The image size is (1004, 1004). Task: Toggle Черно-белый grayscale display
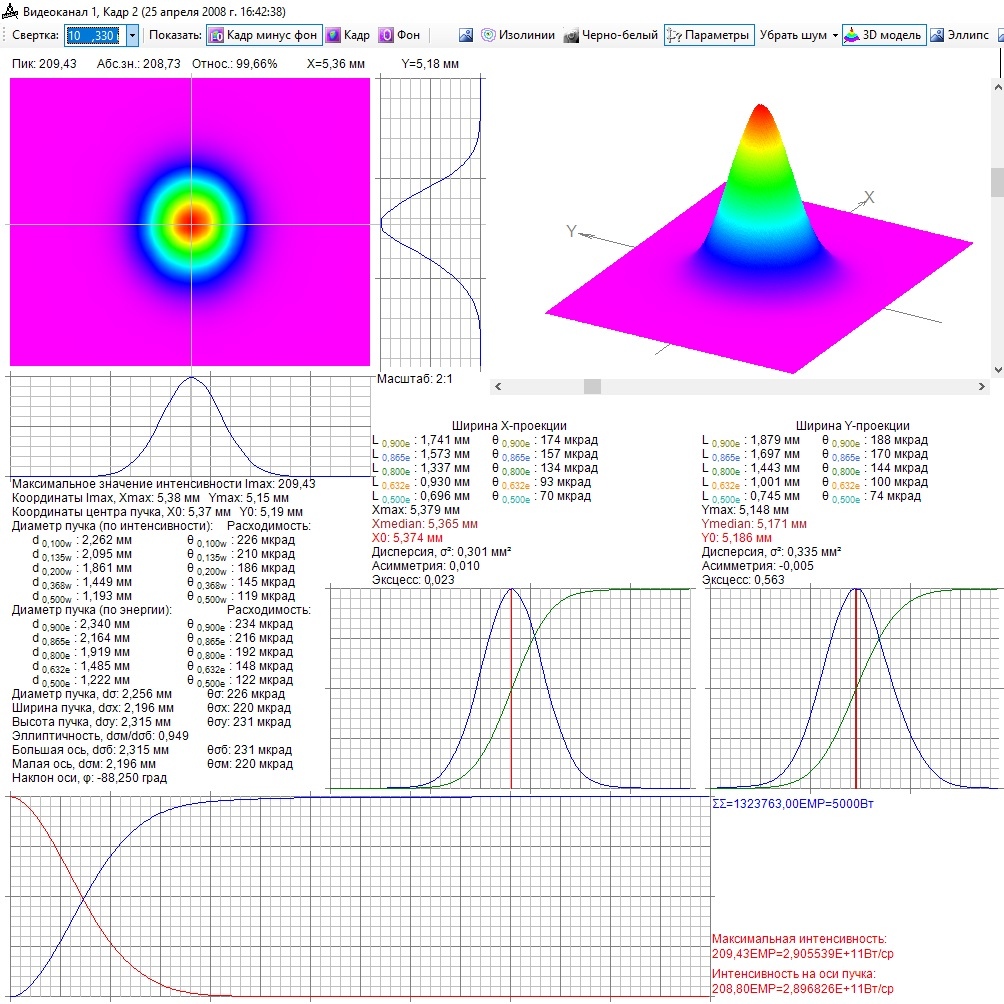[x=611, y=35]
